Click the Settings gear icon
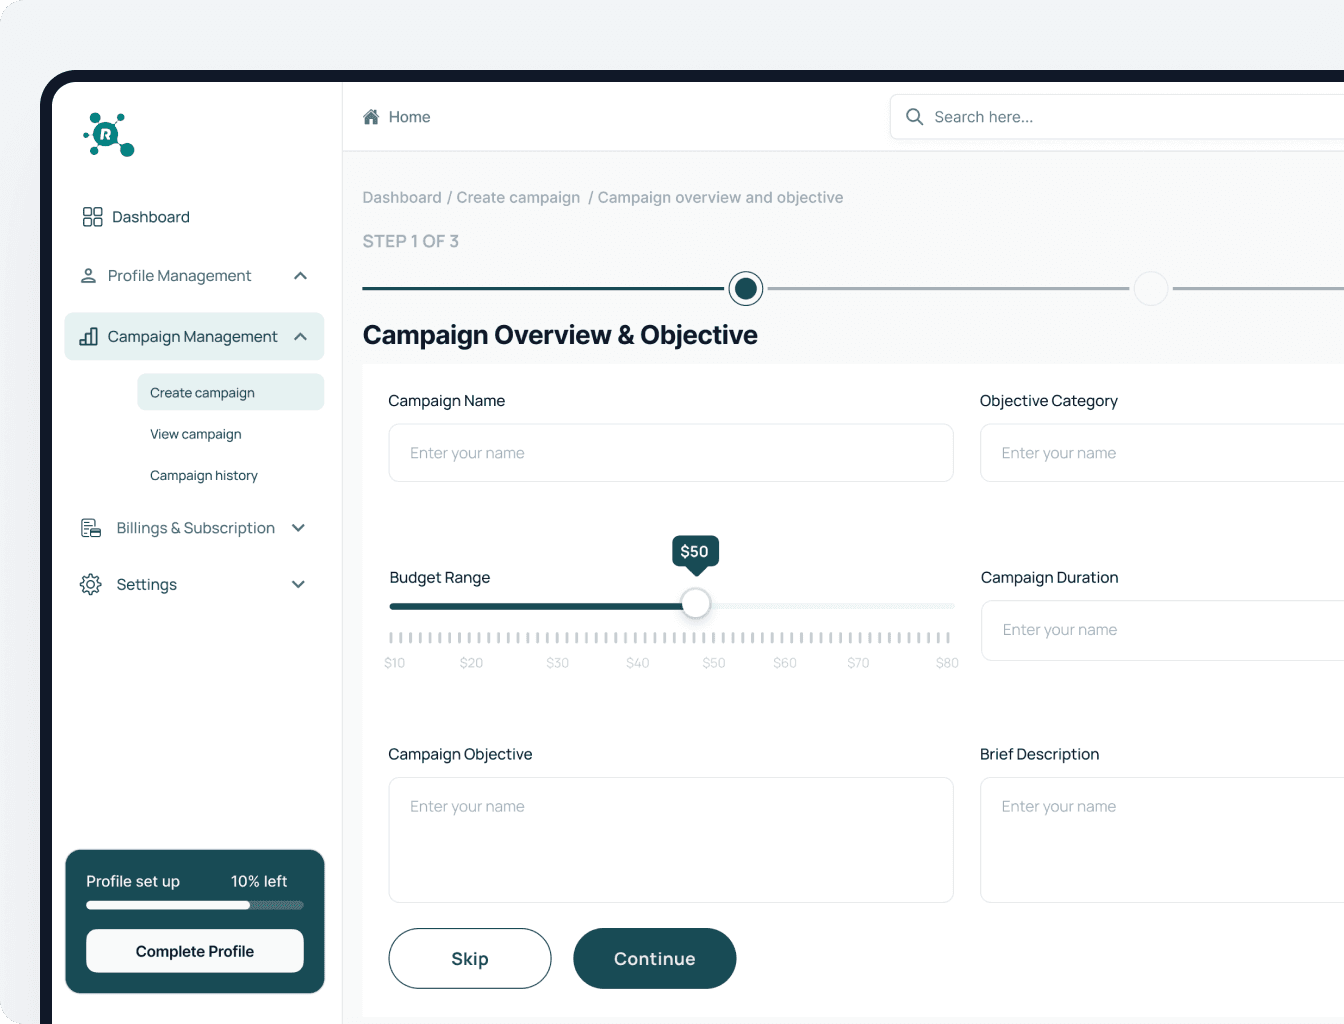This screenshot has width=1344, height=1024. click(x=91, y=585)
